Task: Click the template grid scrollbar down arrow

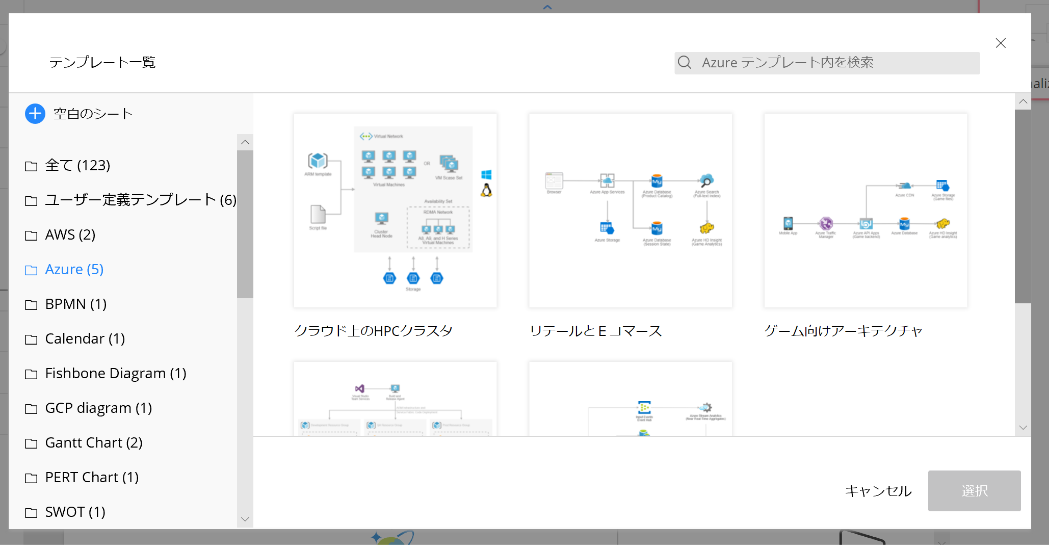Action: click(x=1022, y=427)
